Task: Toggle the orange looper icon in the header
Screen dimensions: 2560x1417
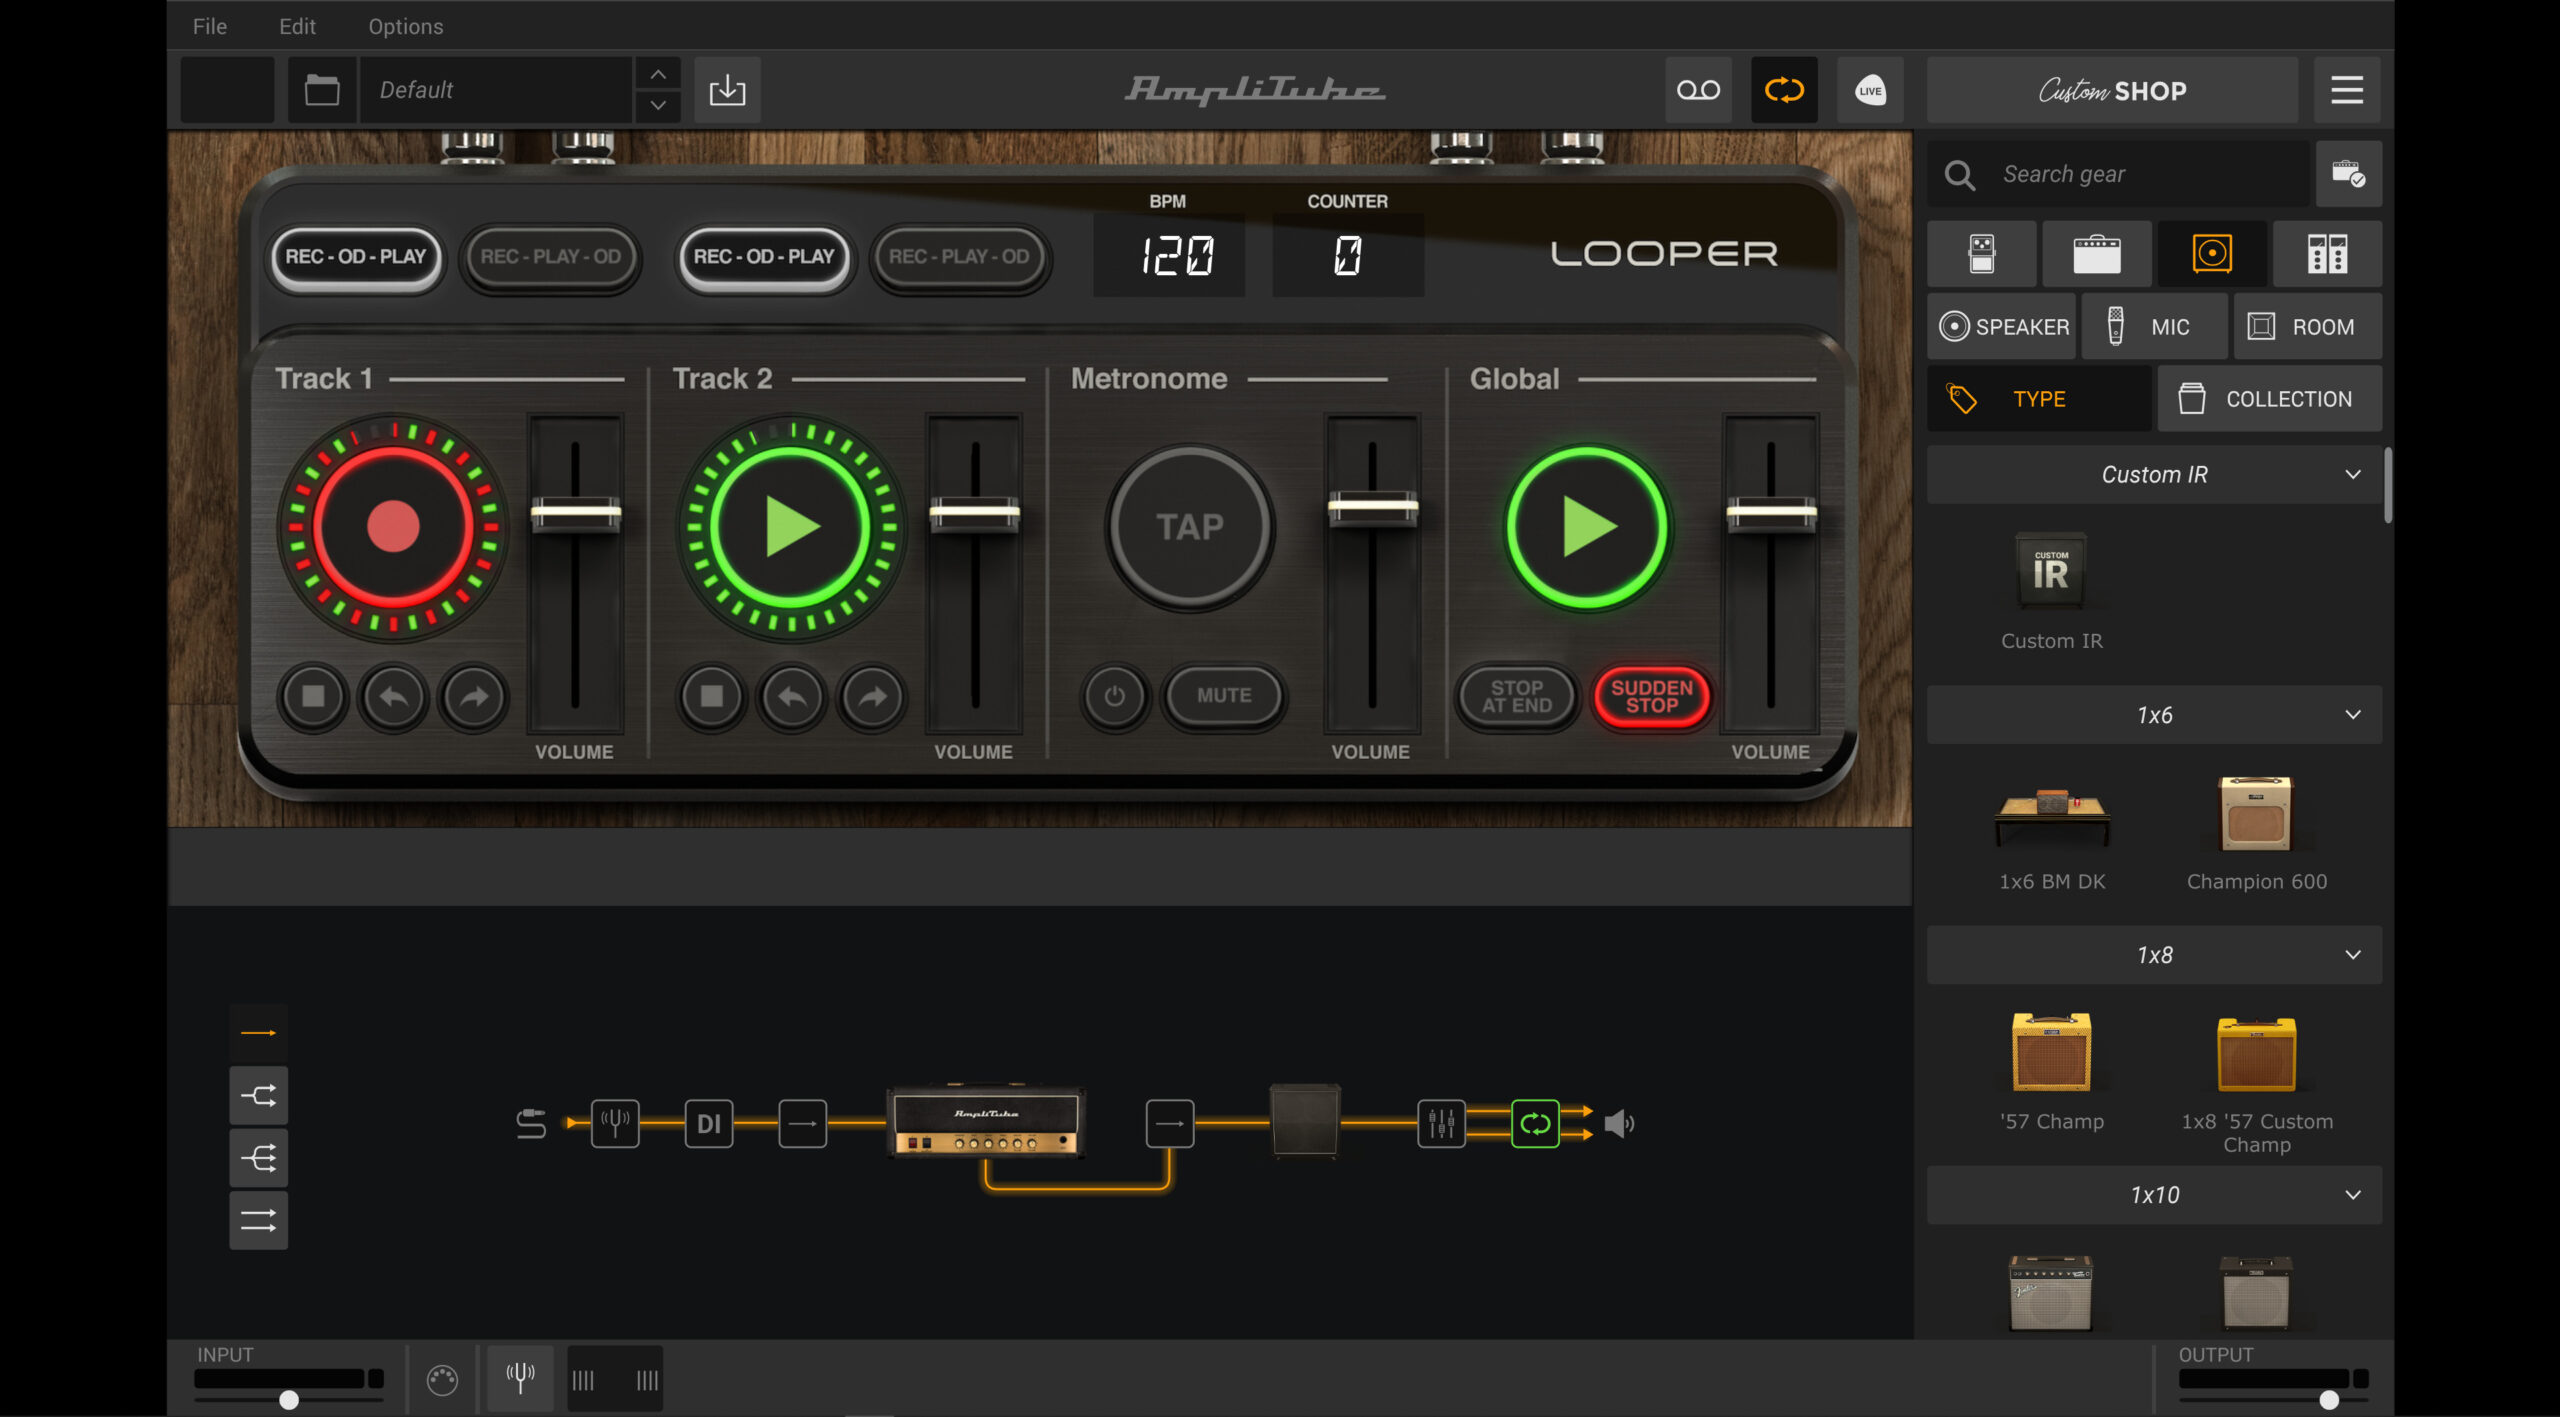Action: [1784, 90]
